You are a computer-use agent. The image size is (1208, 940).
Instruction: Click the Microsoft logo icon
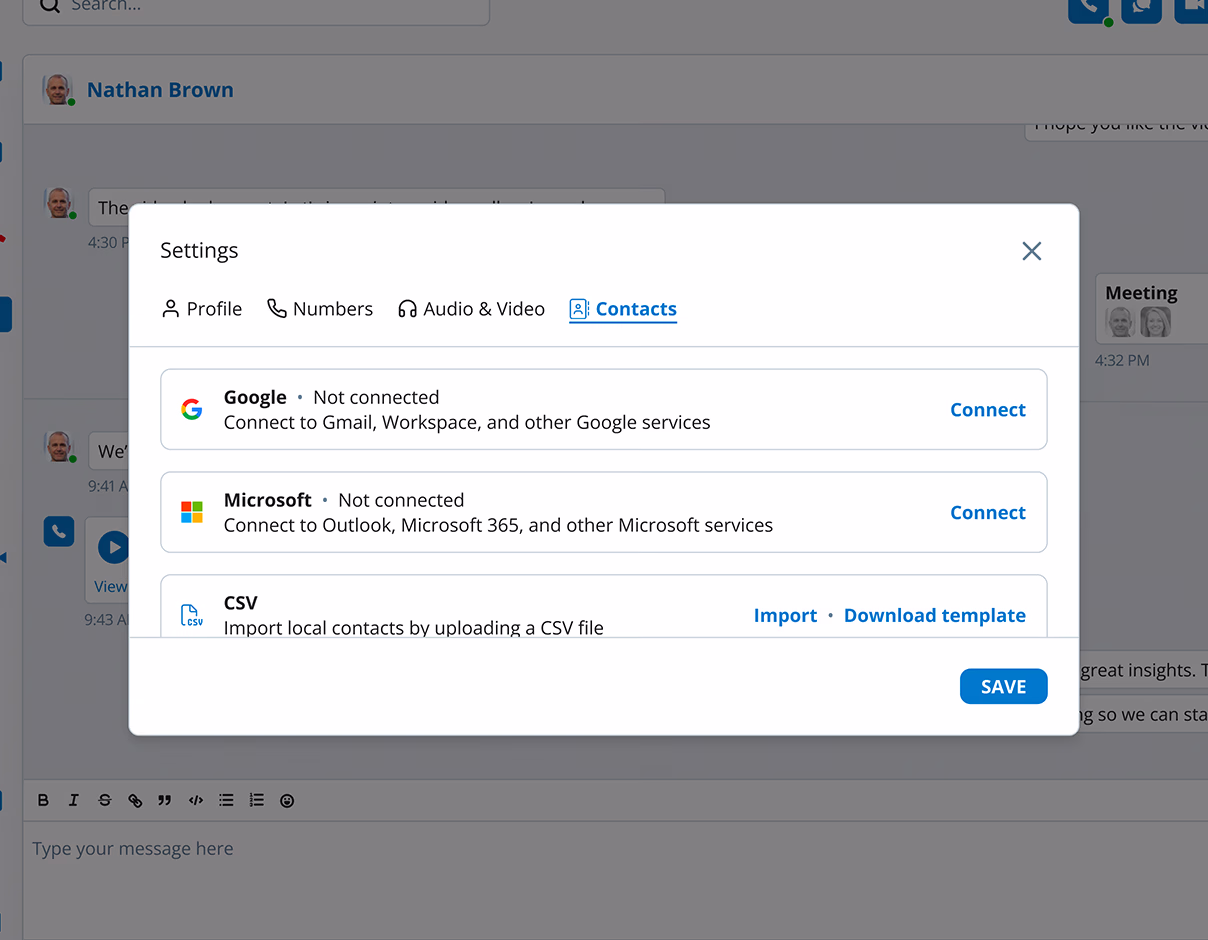pyautogui.click(x=191, y=512)
